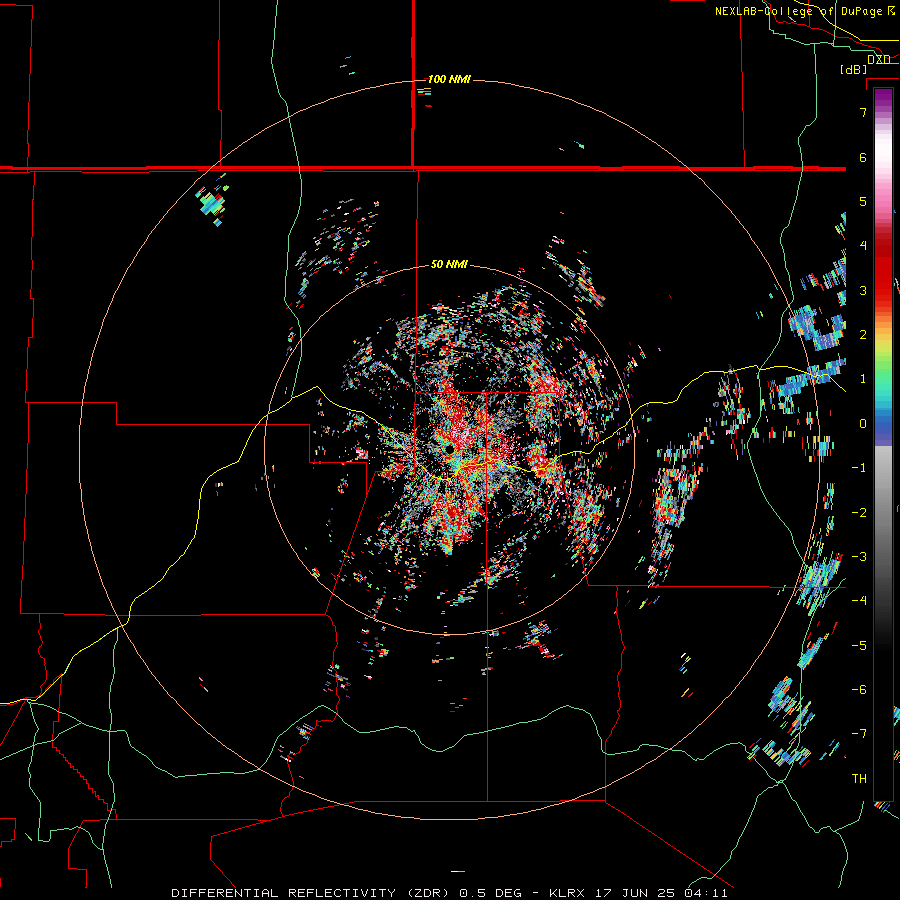Click the -3 value on the dB scale
The height and width of the screenshot is (900, 900).
pos(859,557)
